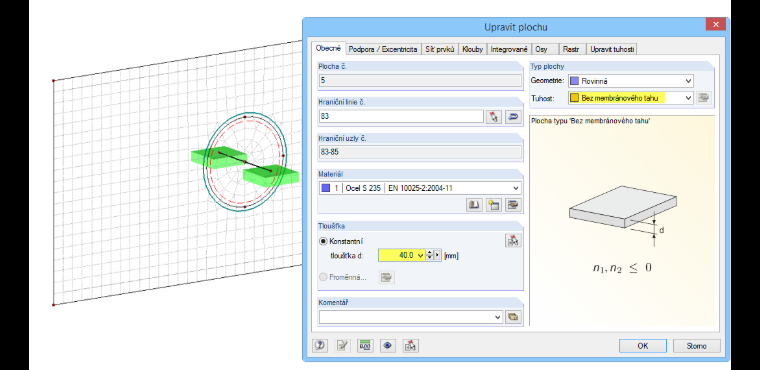
Task: Open the Upravit tuhosti tab
Action: tap(612, 49)
